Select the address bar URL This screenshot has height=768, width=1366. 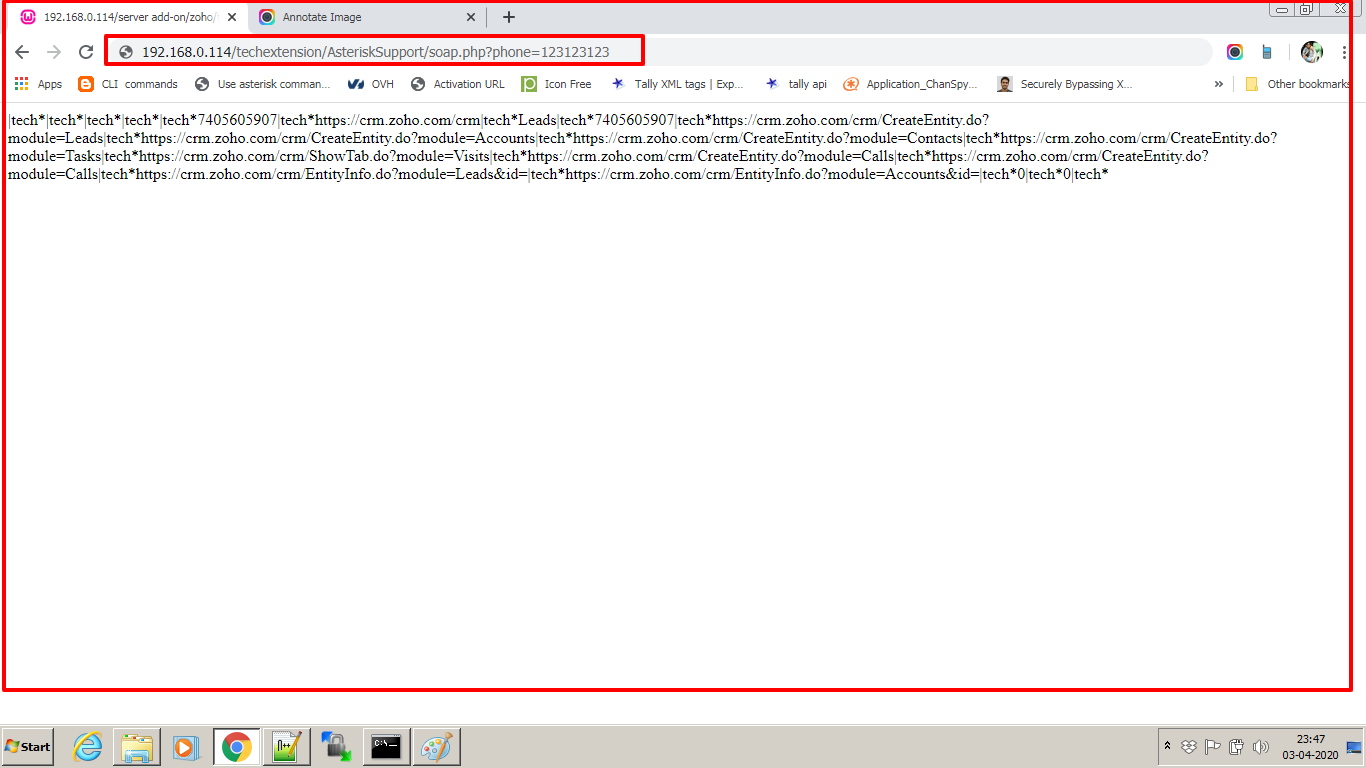click(375, 52)
